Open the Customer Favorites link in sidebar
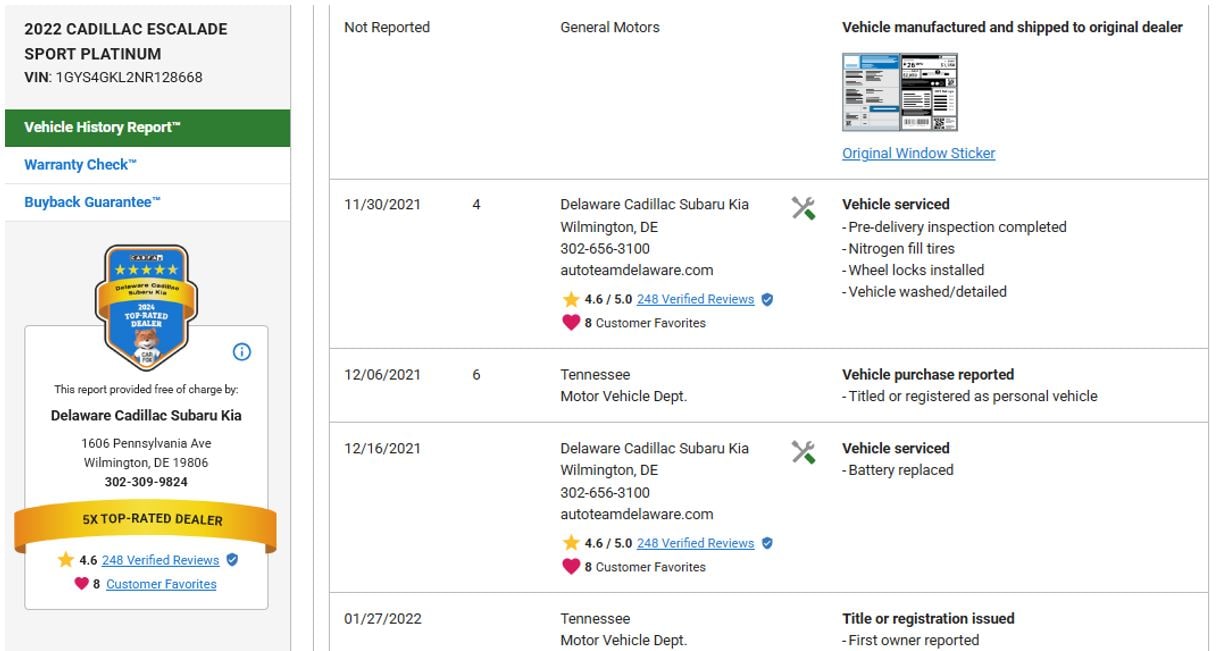 (161, 584)
